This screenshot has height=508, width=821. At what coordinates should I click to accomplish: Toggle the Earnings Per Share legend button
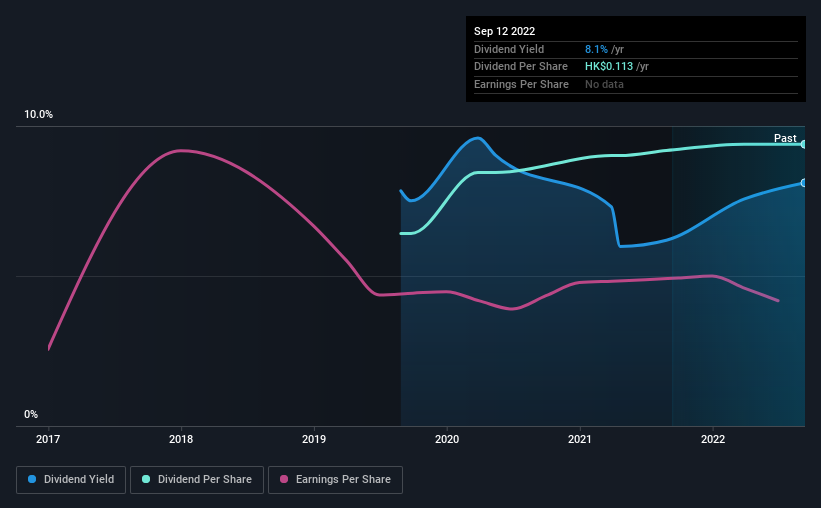click(x=335, y=480)
